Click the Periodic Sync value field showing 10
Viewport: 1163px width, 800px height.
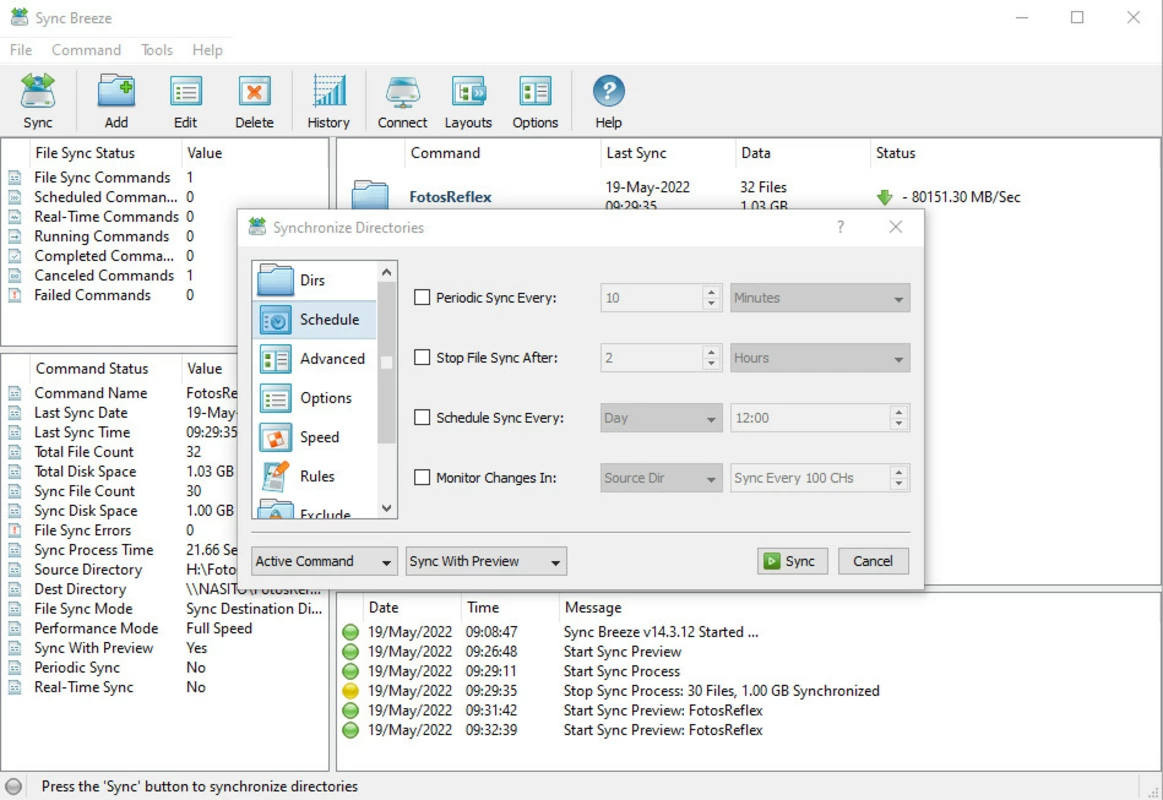tap(651, 298)
